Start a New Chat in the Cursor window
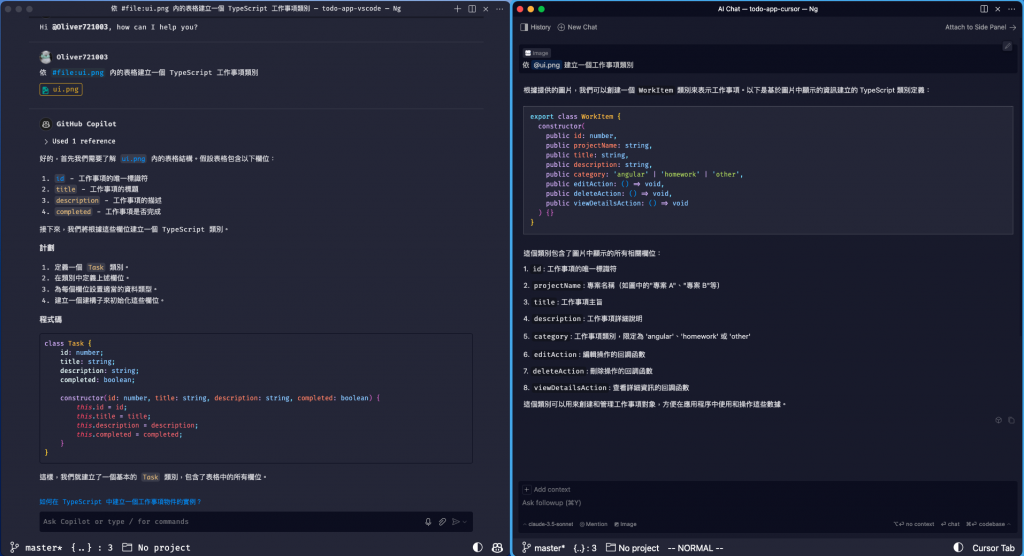This screenshot has width=1024, height=556. click(x=577, y=27)
